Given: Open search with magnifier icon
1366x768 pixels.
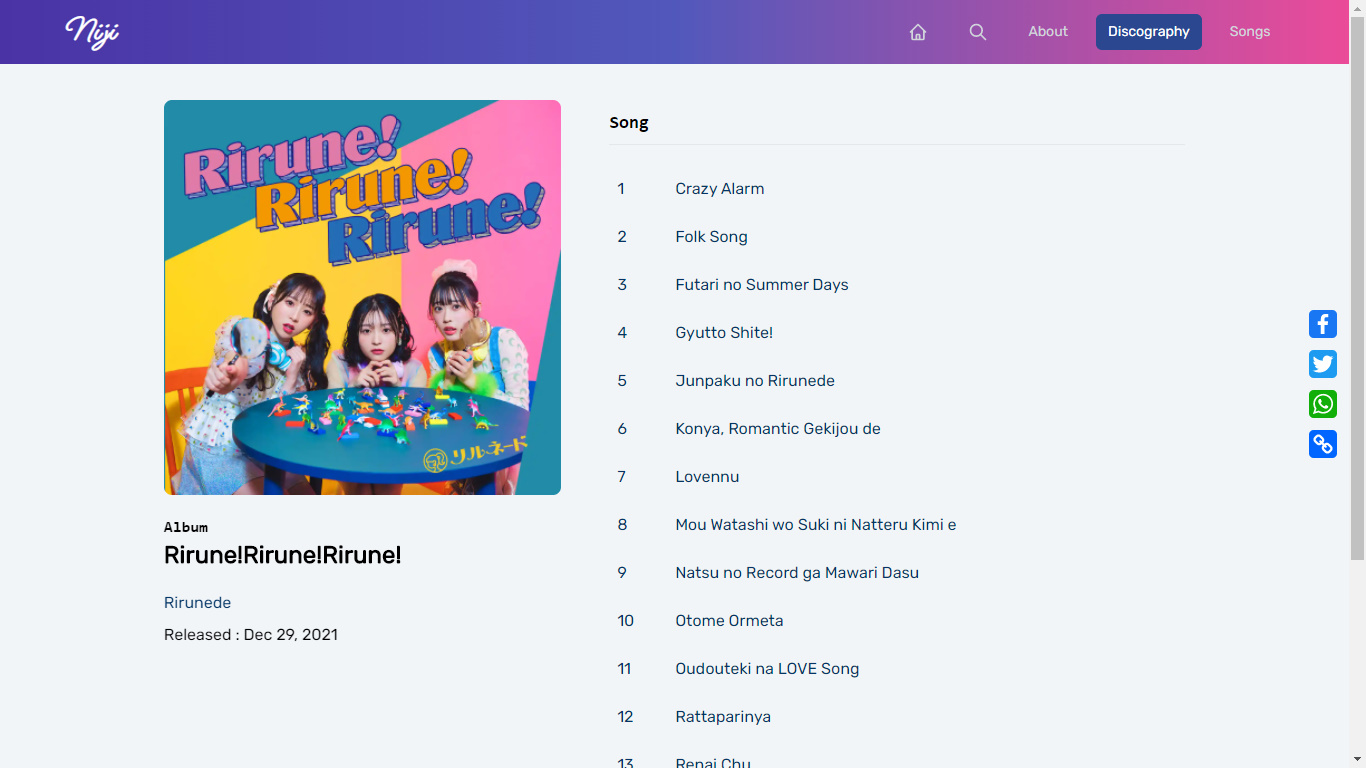Looking at the screenshot, I should 978,32.
